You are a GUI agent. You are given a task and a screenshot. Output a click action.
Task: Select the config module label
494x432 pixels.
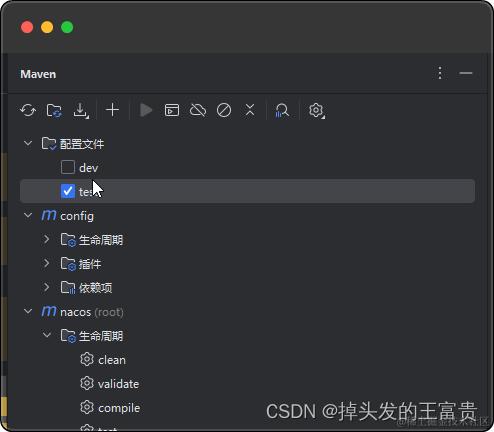[77, 216]
